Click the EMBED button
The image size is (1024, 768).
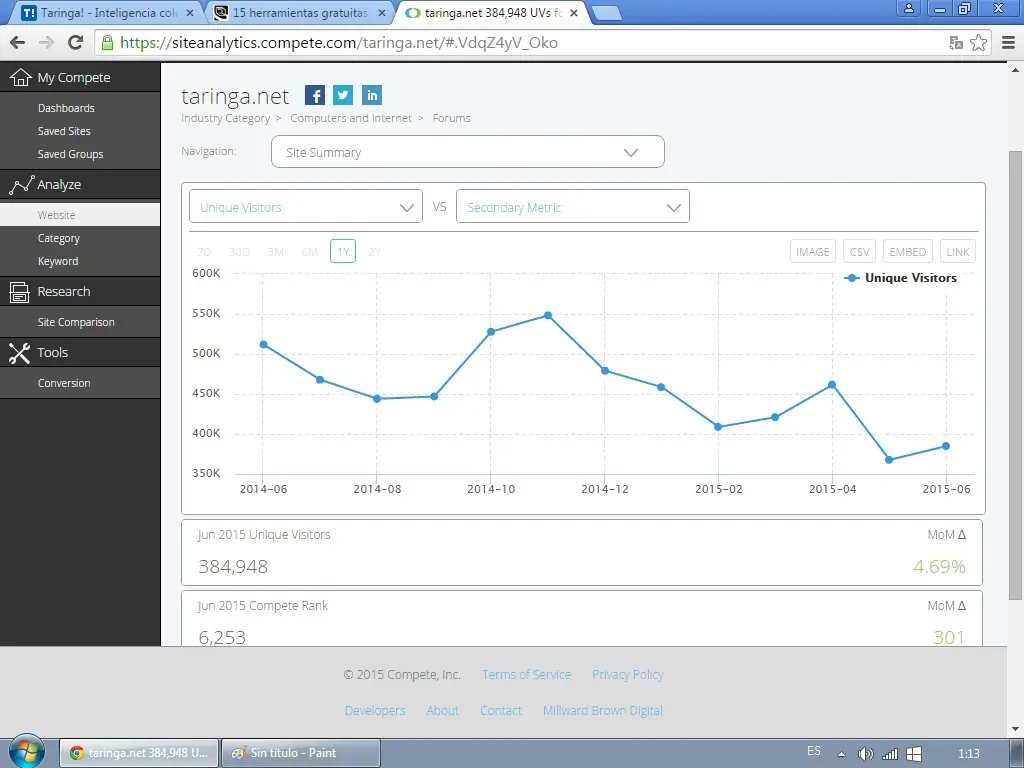click(907, 251)
